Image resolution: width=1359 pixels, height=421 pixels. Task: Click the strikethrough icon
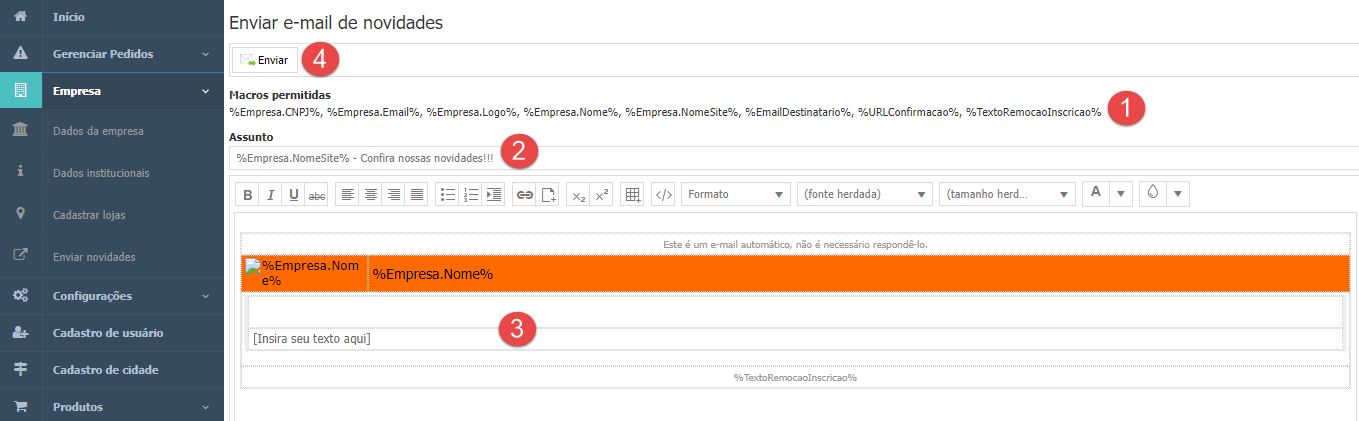[317, 195]
